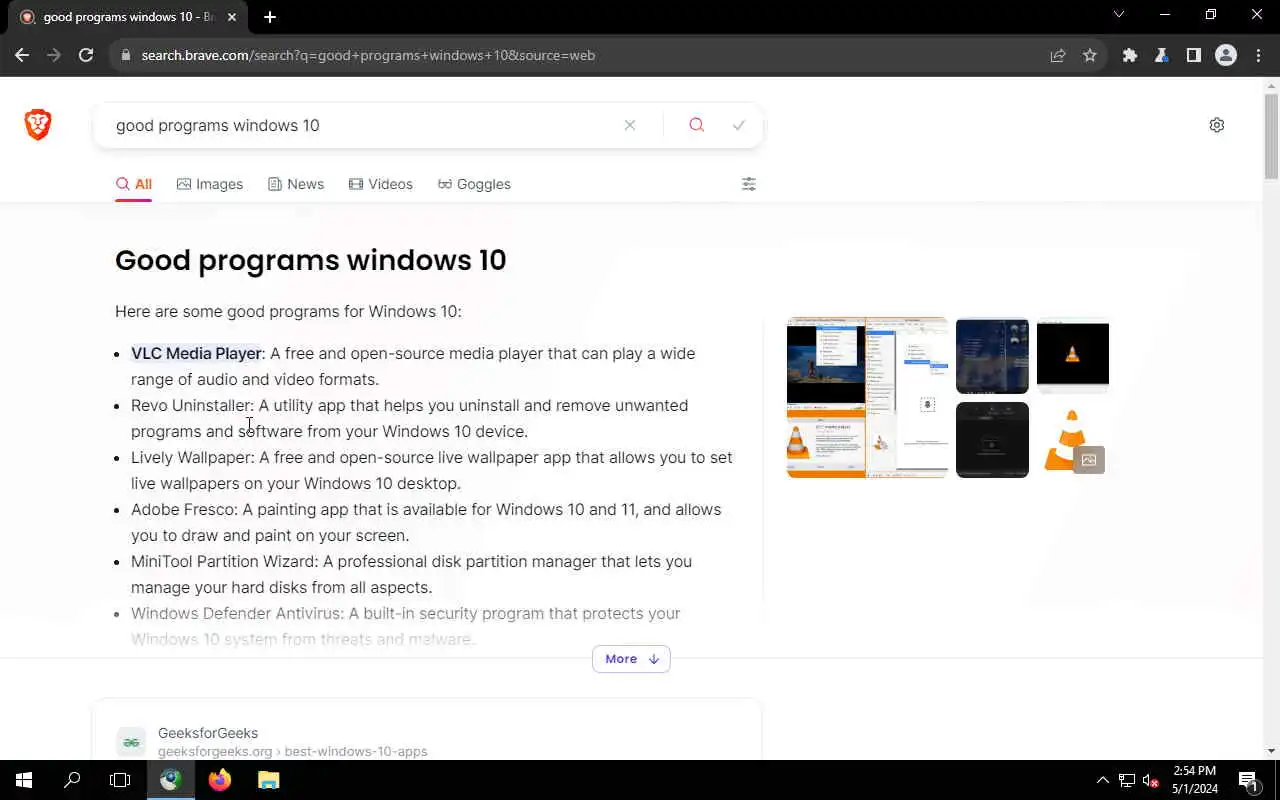Show hidden system tray icons

(1103, 780)
